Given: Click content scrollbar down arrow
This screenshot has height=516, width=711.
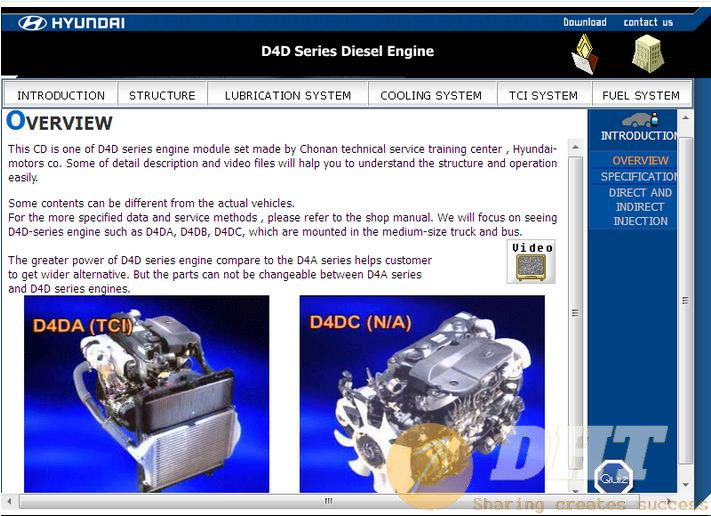Looking at the screenshot, I should click(x=575, y=490).
